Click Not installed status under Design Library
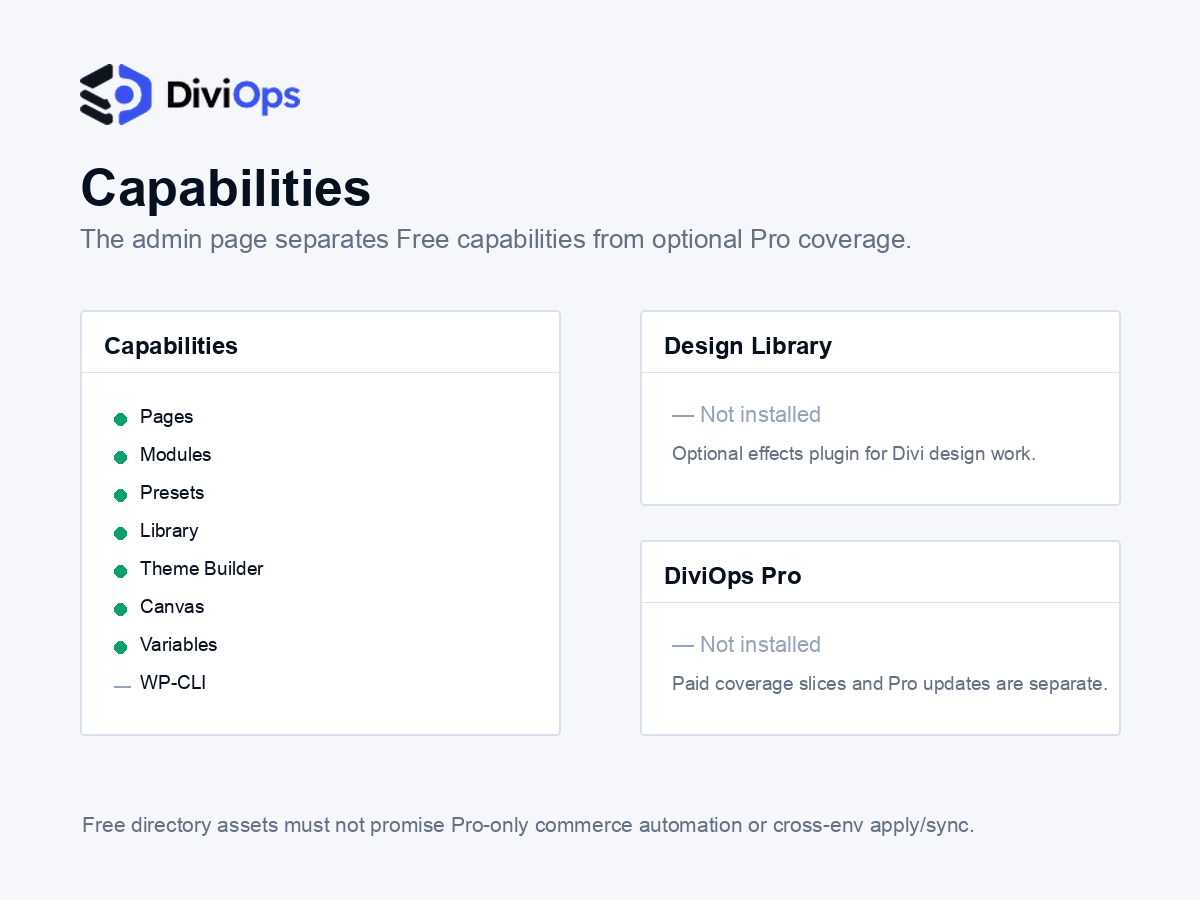 pos(746,414)
